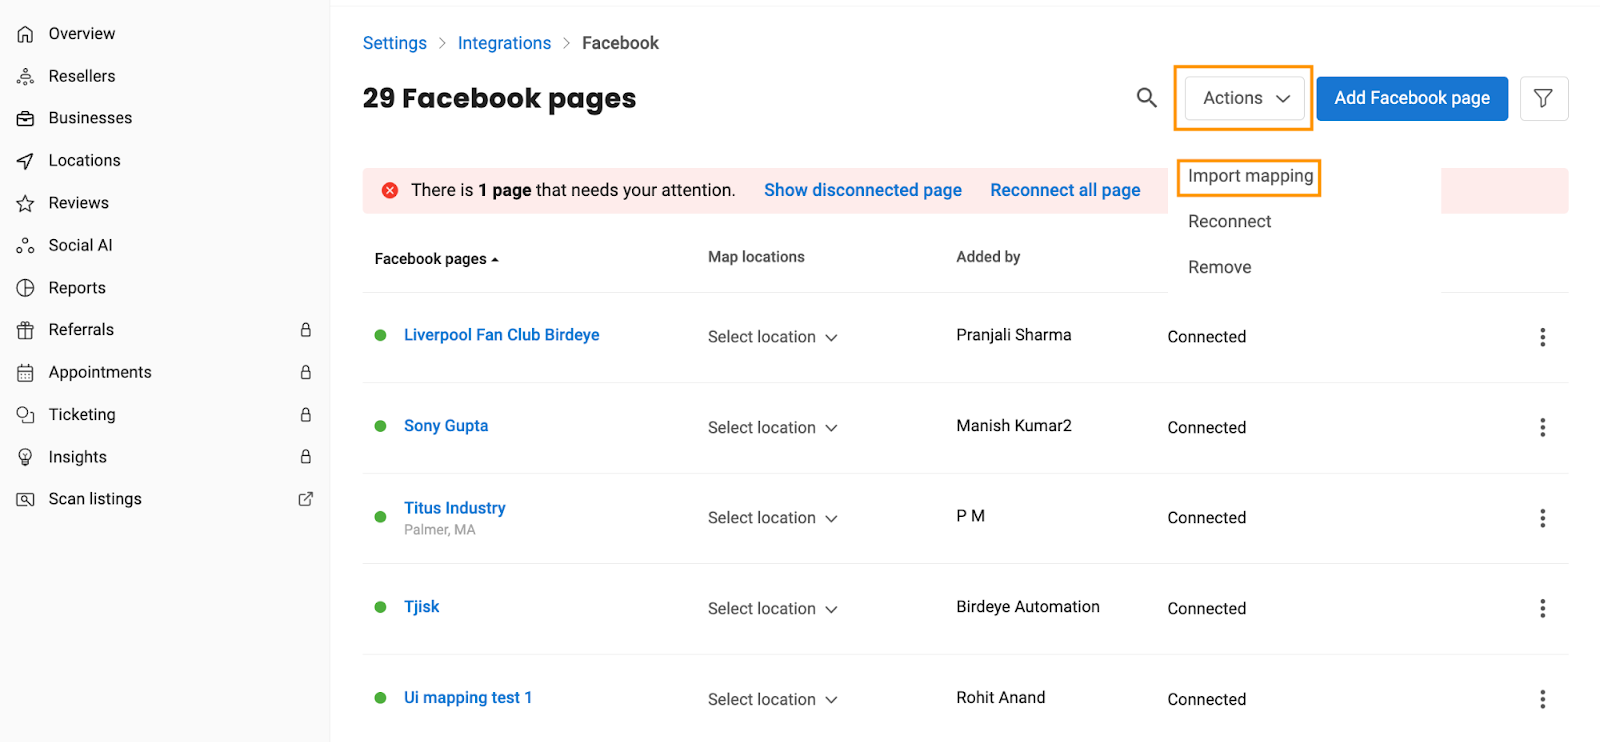The height and width of the screenshot is (742, 1600).
Task: Click Birdeye Automation cell
Action: [1027, 607]
